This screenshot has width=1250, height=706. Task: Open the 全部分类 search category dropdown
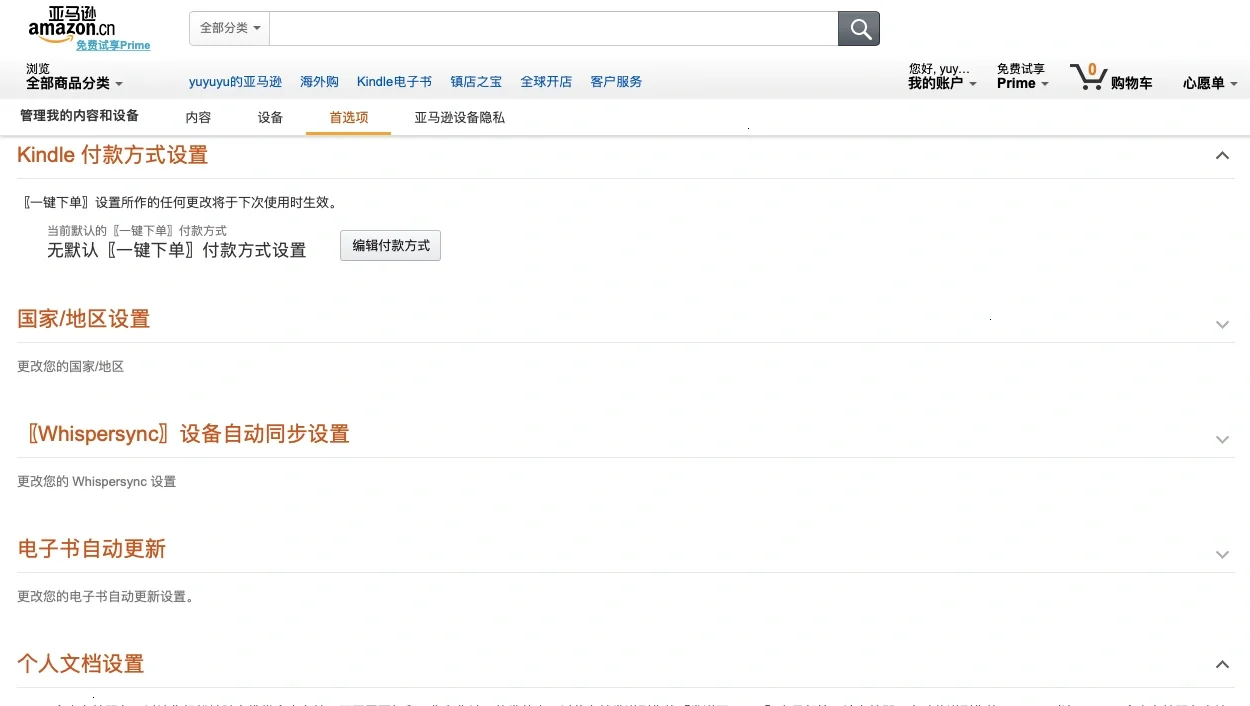pyautogui.click(x=230, y=28)
